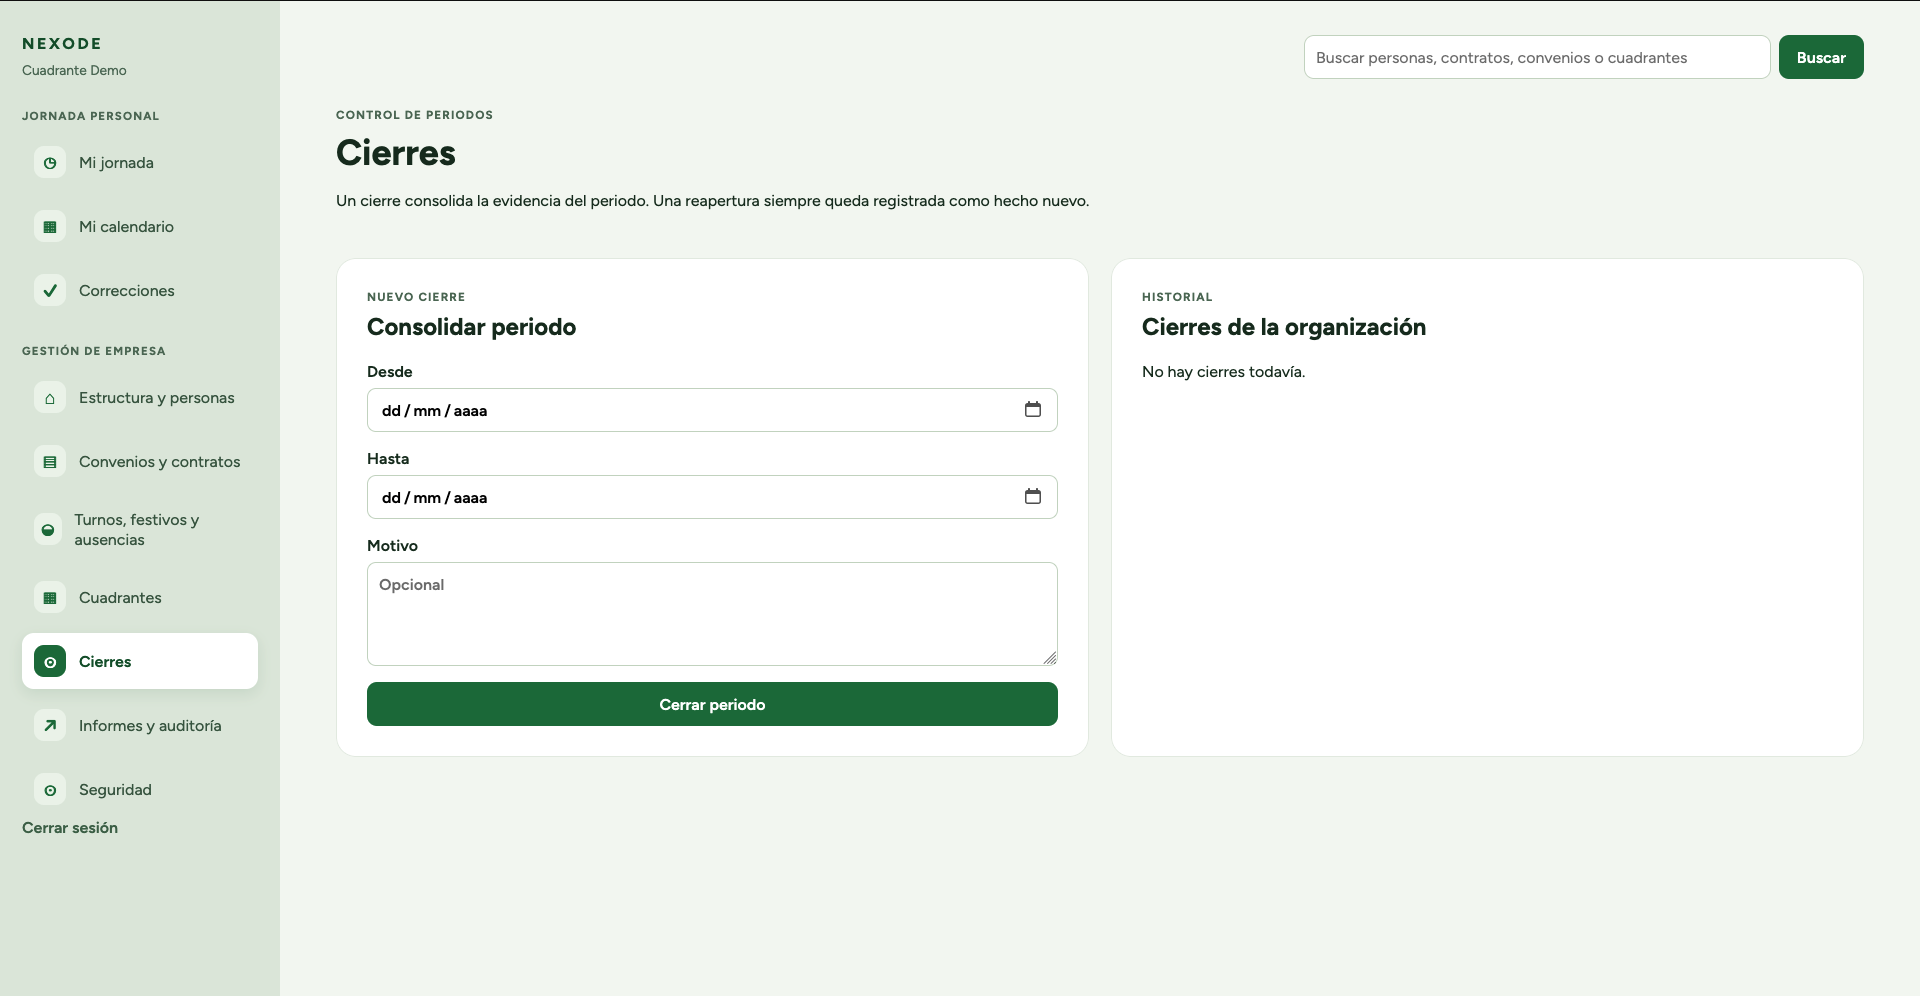Click the grid icon beside Cuadrantes
This screenshot has height=996, width=1920.
[50, 598]
